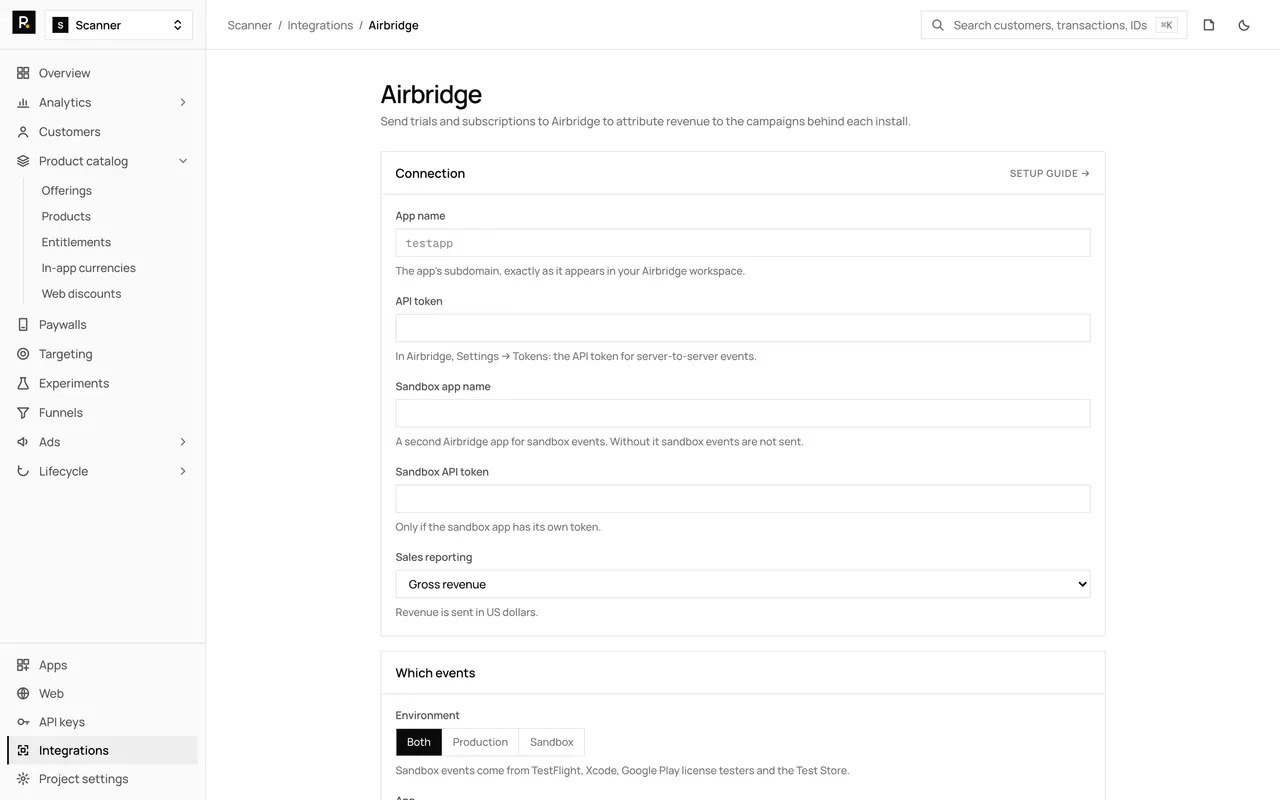Expand the Analytics section chevron
1280x800 pixels.
click(x=183, y=102)
